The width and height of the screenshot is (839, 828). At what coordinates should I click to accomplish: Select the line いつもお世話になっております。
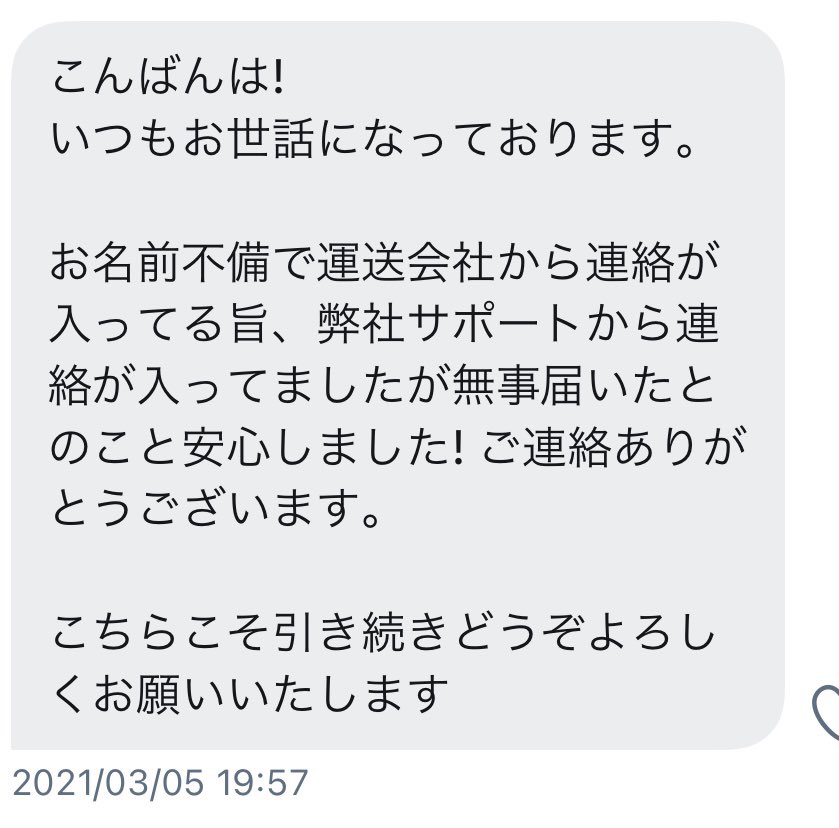click(372, 140)
